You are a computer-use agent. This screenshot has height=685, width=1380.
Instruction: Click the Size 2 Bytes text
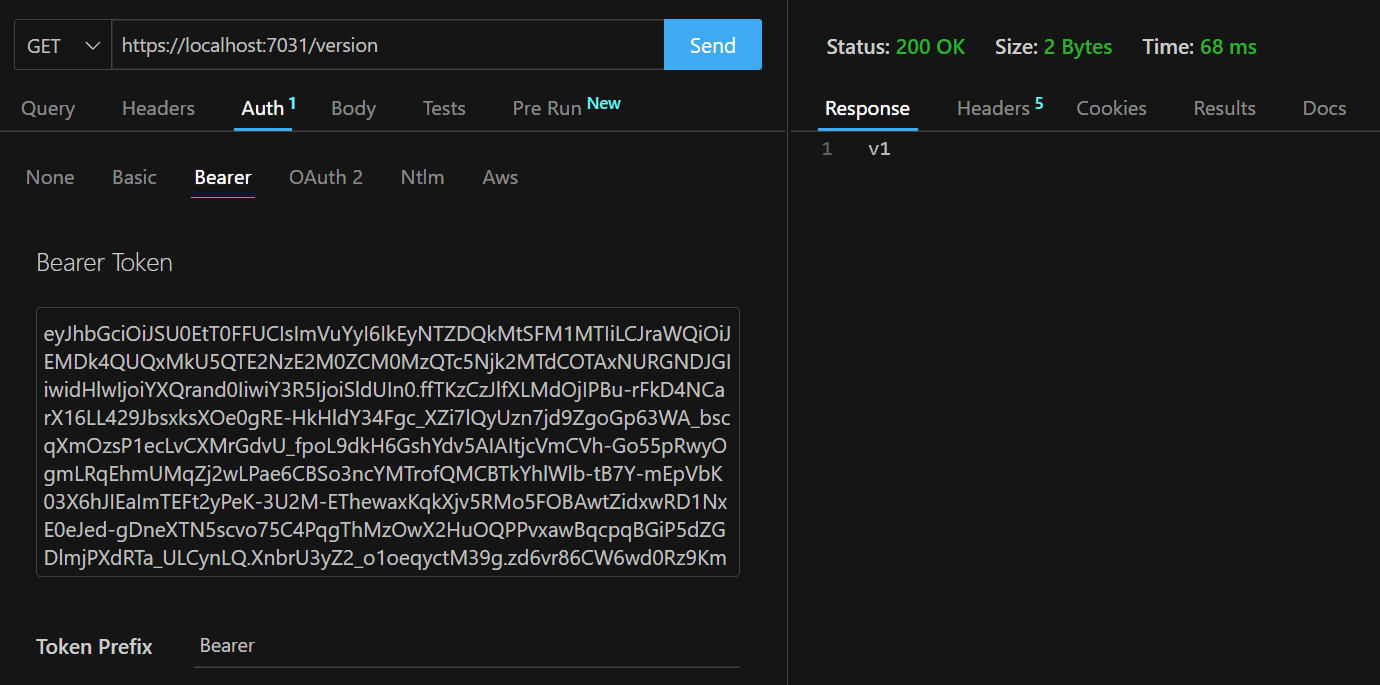tap(1053, 47)
